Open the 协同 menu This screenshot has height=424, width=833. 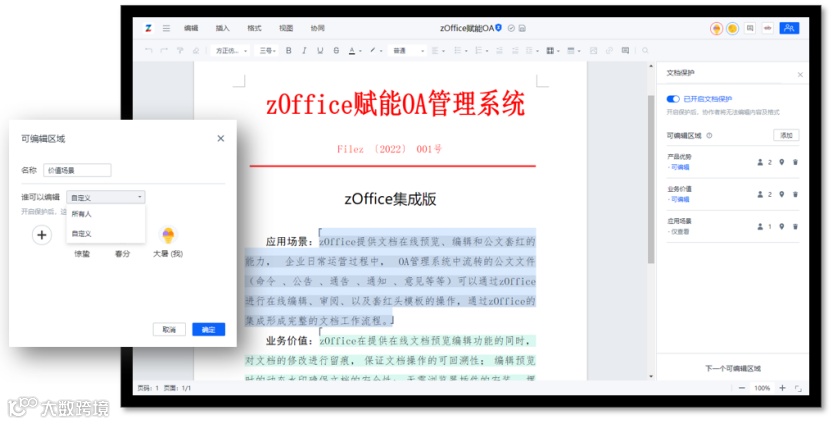point(317,28)
